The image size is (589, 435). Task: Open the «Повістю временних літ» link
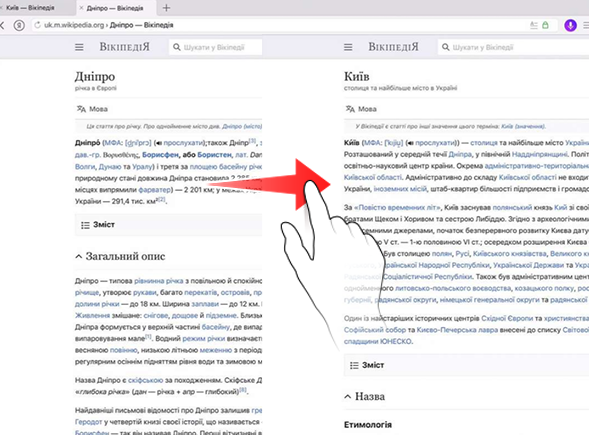click(397, 207)
